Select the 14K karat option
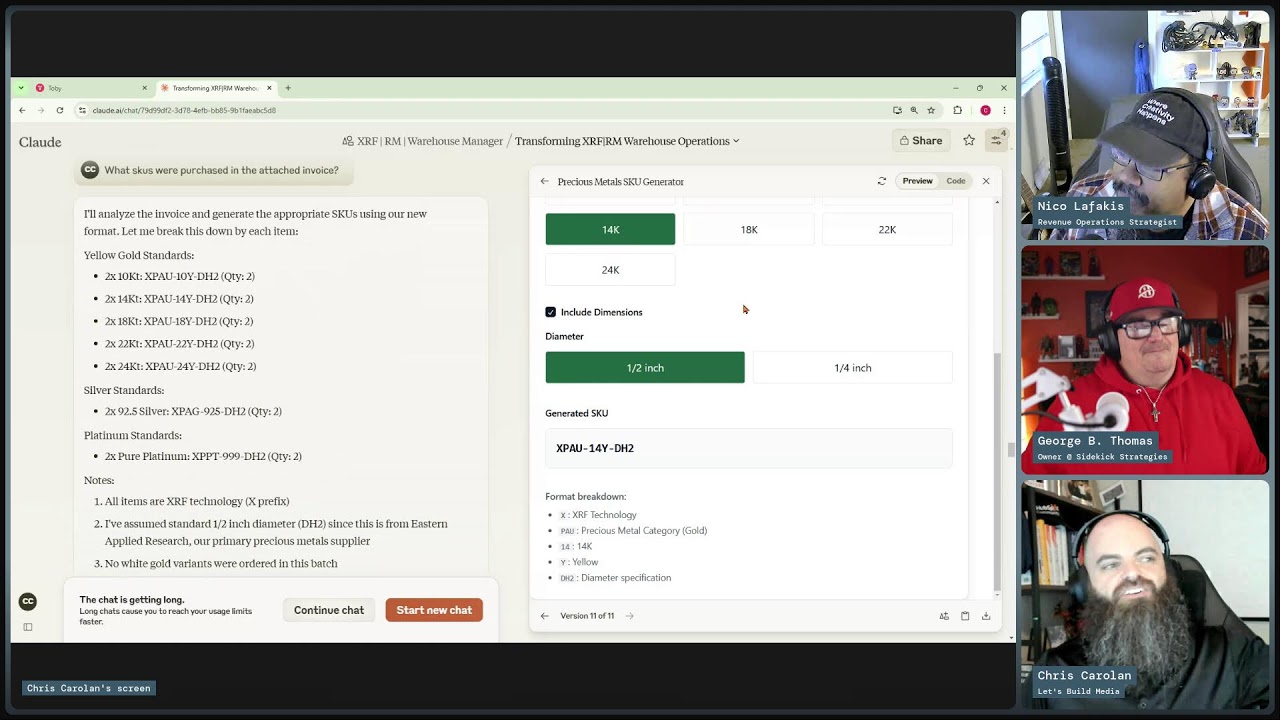Screen dimensions: 1280x720 (x=610, y=229)
